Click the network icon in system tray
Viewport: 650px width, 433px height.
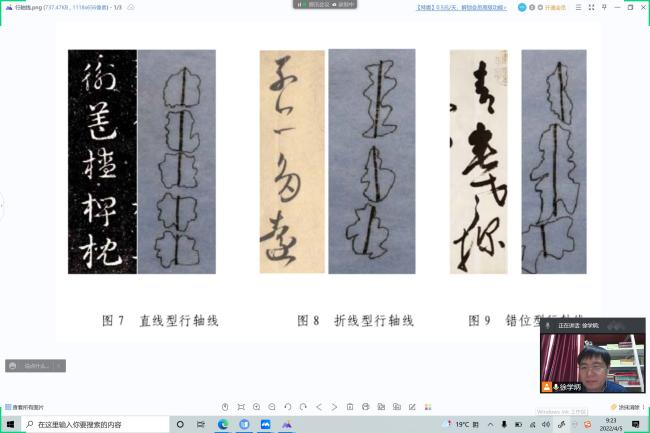click(533, 424)
